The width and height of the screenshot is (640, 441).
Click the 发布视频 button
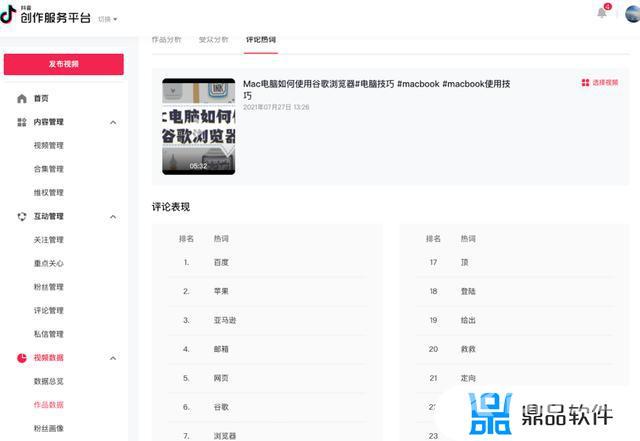point(64,64)
